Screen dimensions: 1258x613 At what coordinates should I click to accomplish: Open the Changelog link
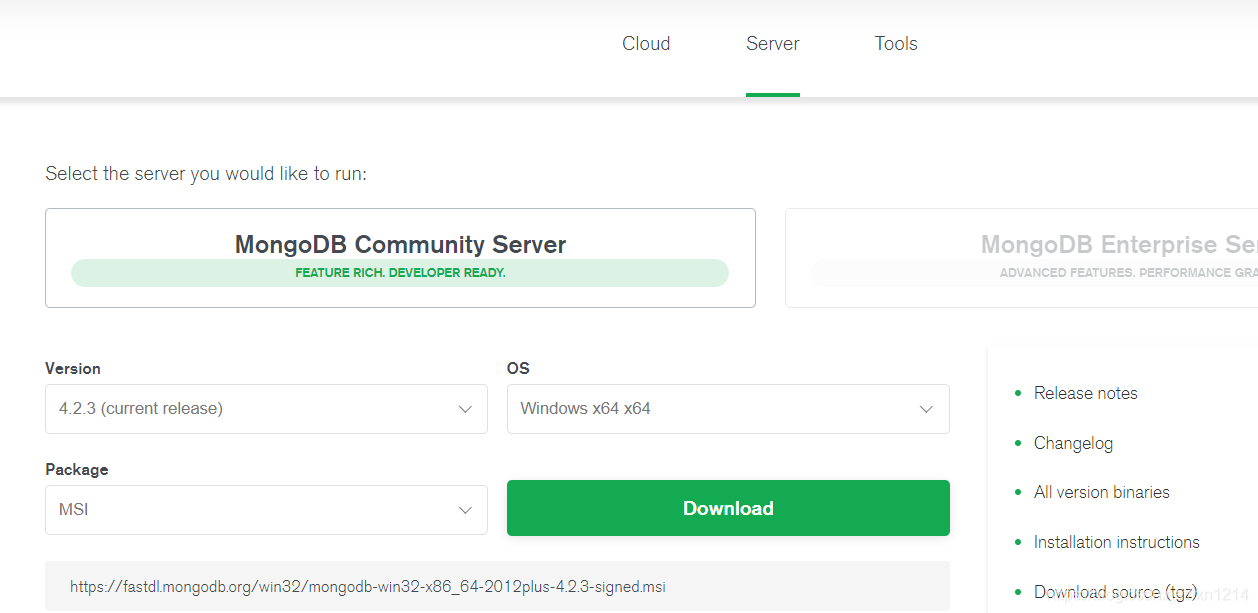coord(1073,443)
